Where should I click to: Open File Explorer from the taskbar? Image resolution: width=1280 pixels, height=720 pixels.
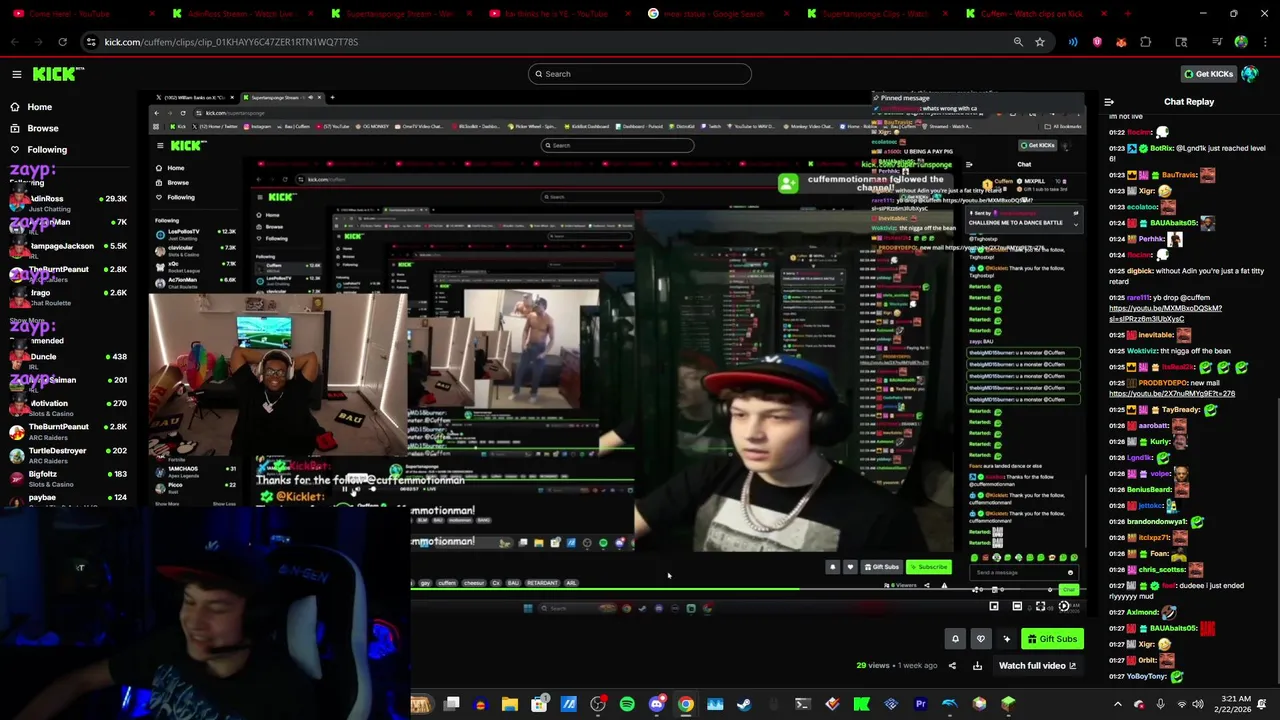(510, 705)
